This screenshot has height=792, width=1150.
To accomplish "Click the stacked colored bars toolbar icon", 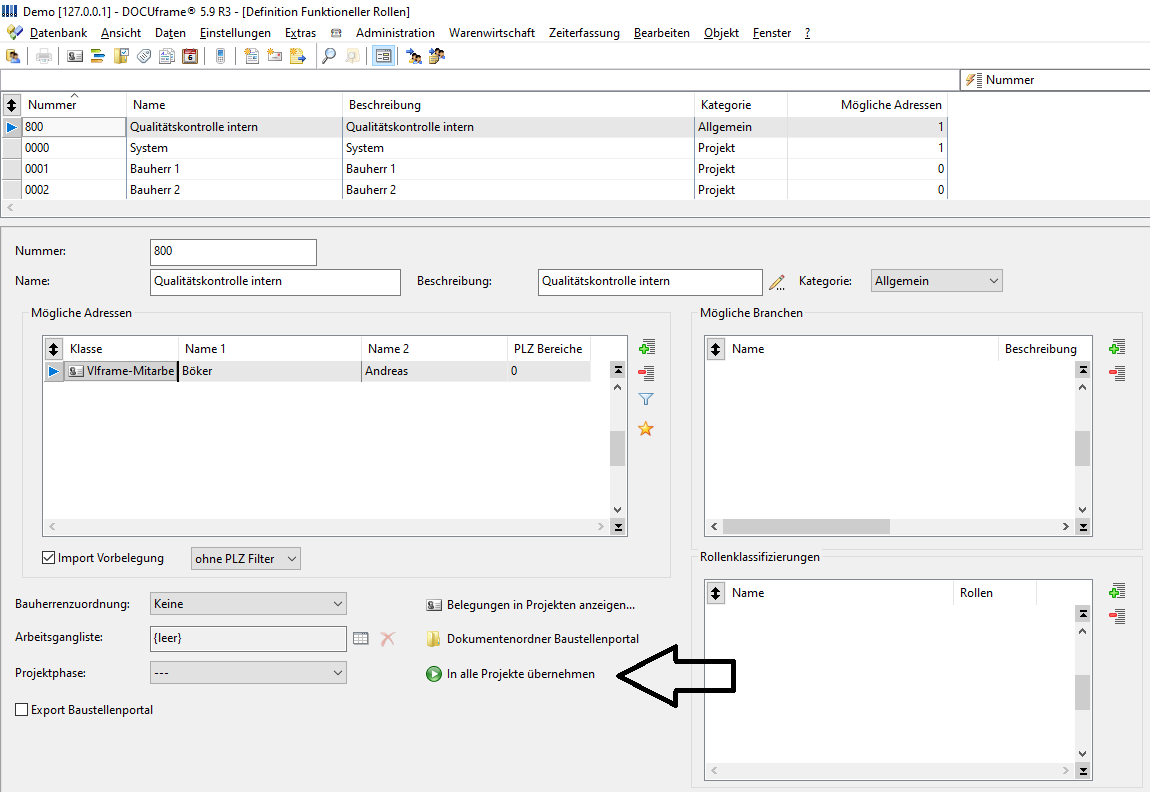I will click(x=98, y=56).
